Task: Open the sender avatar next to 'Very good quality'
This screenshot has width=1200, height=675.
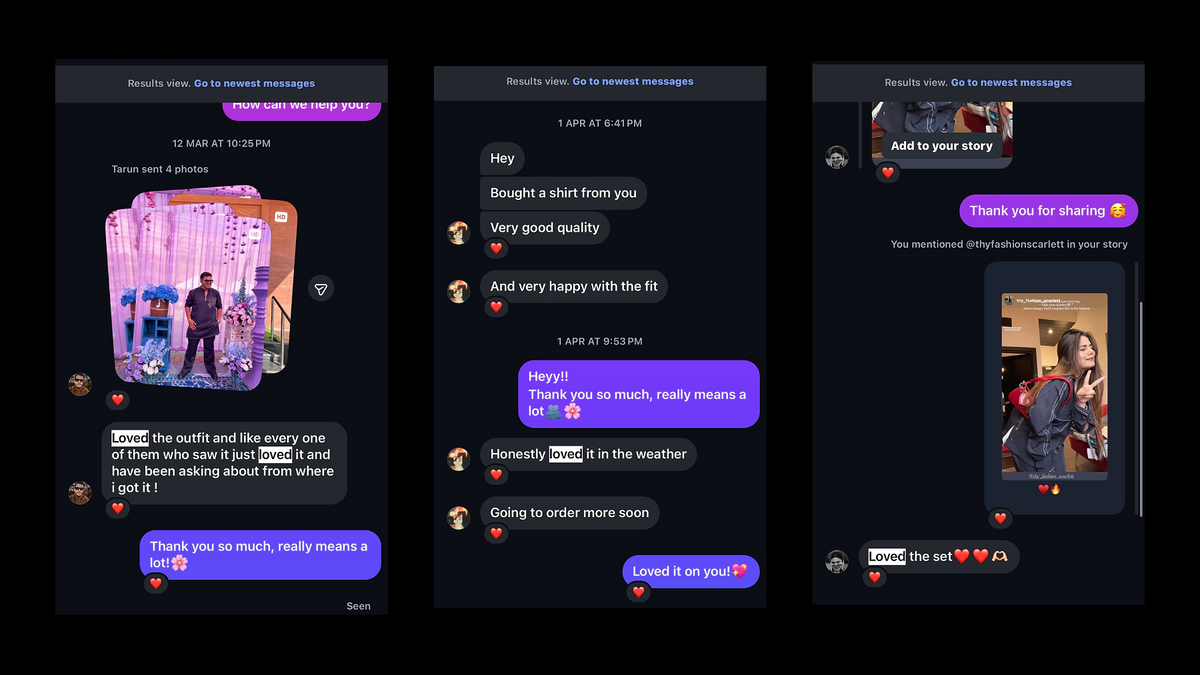Action: click(x=459, y=233)
